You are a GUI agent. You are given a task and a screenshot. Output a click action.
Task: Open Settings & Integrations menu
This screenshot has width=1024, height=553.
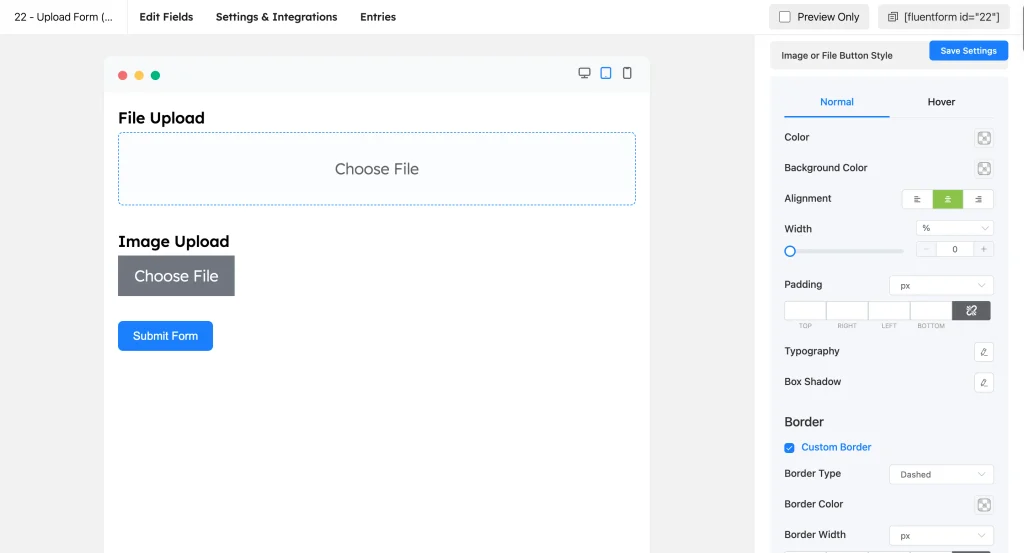pos(276,17)
